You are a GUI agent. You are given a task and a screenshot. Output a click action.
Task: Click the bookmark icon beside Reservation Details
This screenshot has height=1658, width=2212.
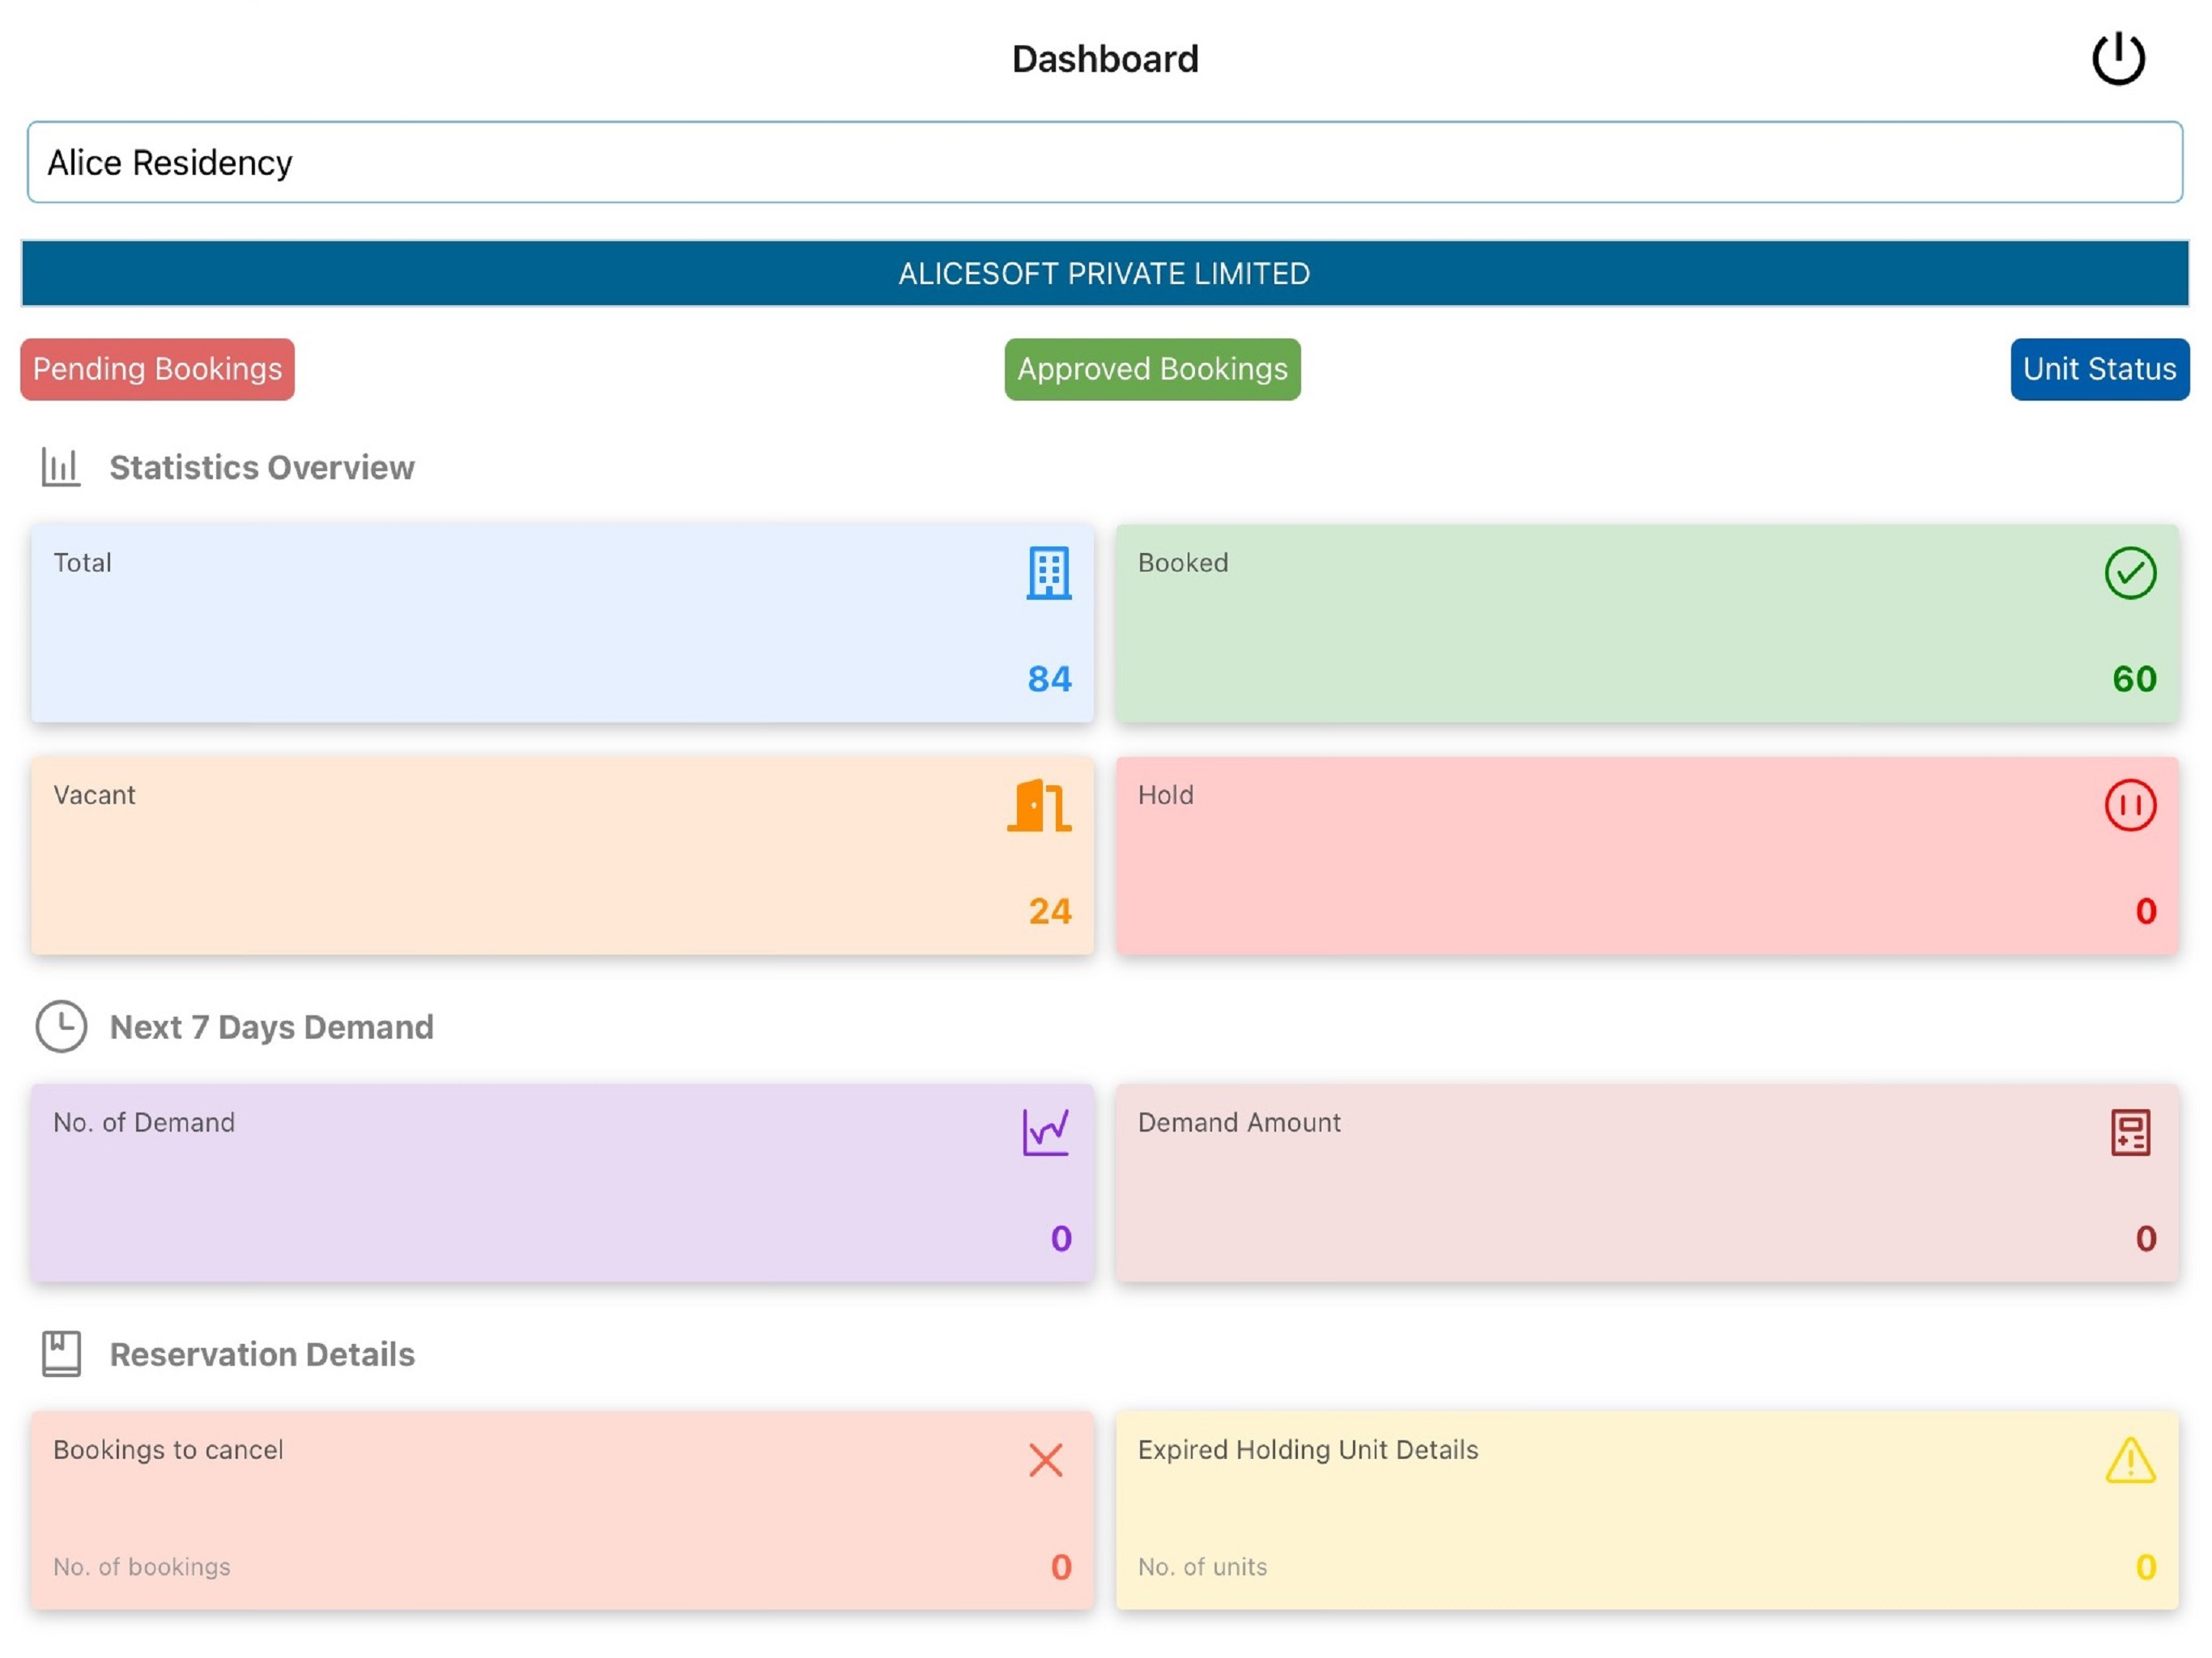(61, 1354)
